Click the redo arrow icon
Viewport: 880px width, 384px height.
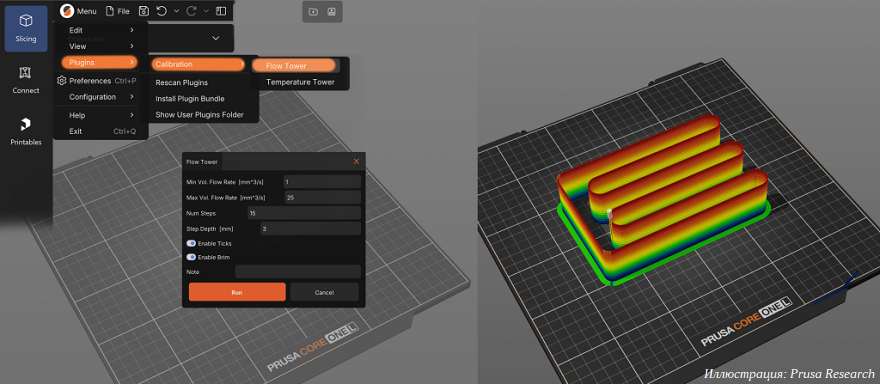[x=191, y=11]
